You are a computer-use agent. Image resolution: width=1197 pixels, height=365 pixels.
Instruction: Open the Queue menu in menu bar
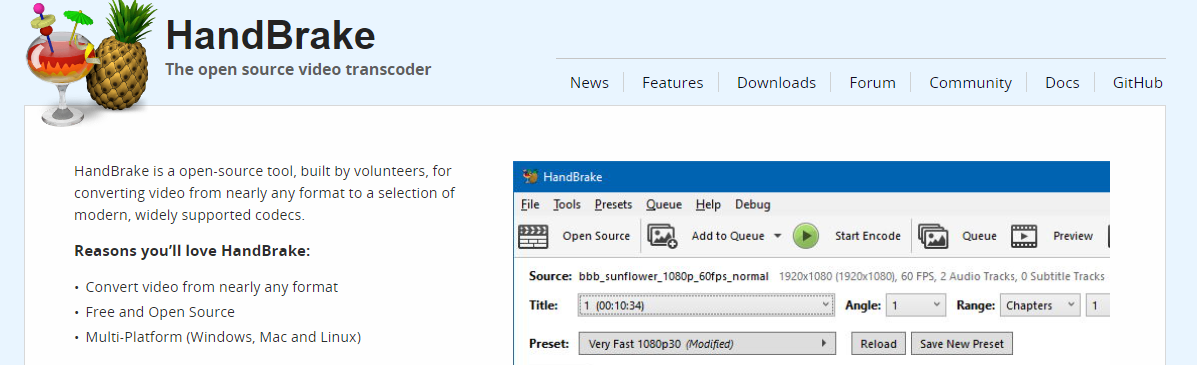[663, 205]
